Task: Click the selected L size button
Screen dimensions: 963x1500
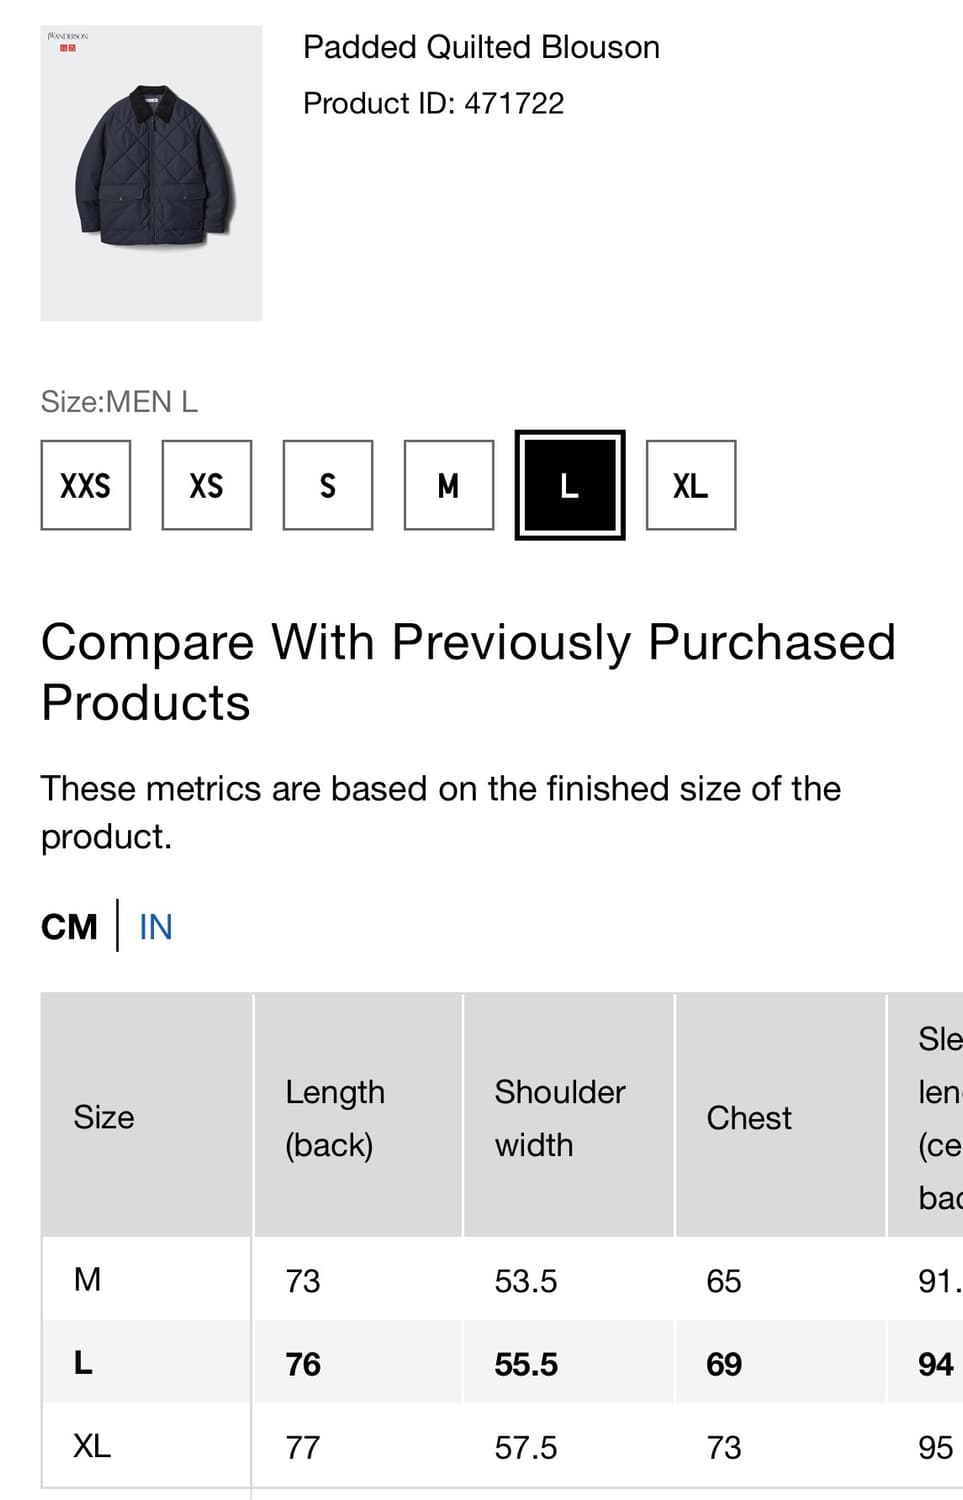Action: (x=570, y=485)
